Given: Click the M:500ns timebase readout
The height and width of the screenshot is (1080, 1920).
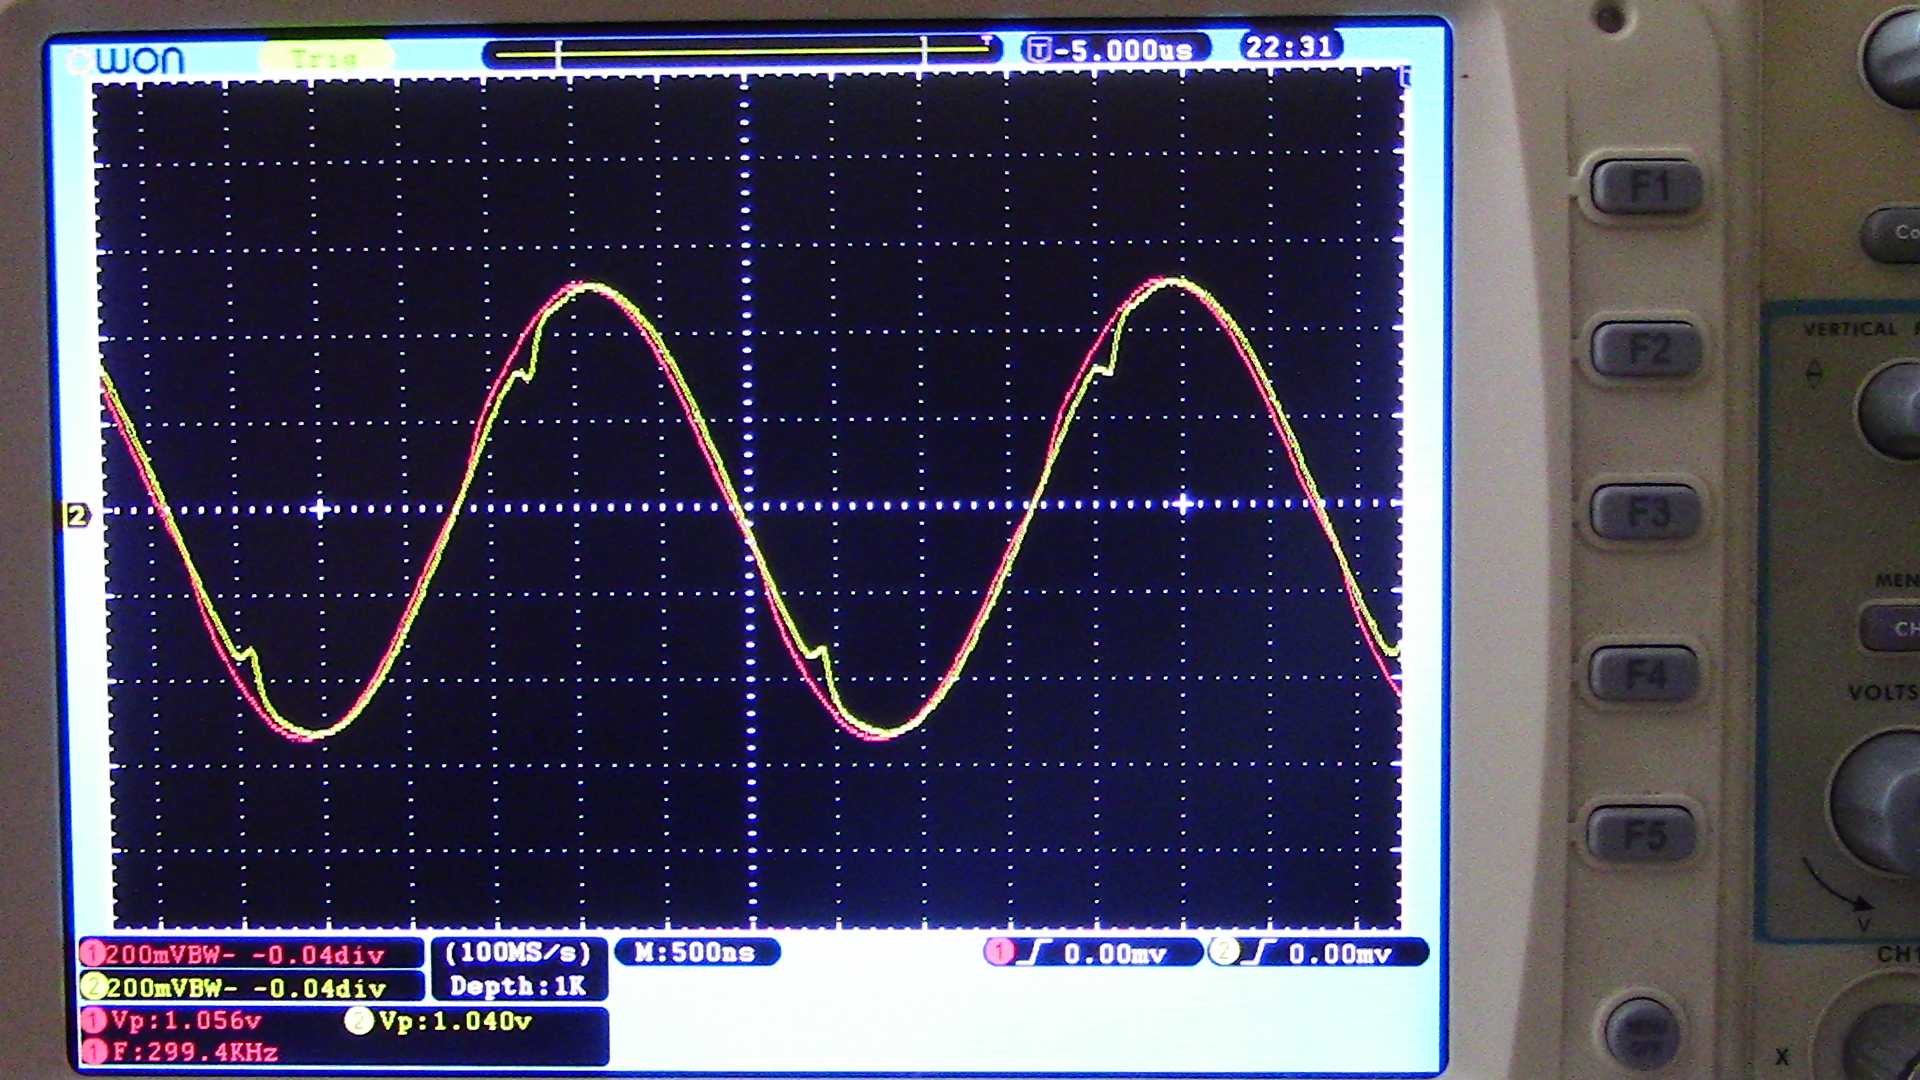Looking at the screenshot, I should (696, 952).
